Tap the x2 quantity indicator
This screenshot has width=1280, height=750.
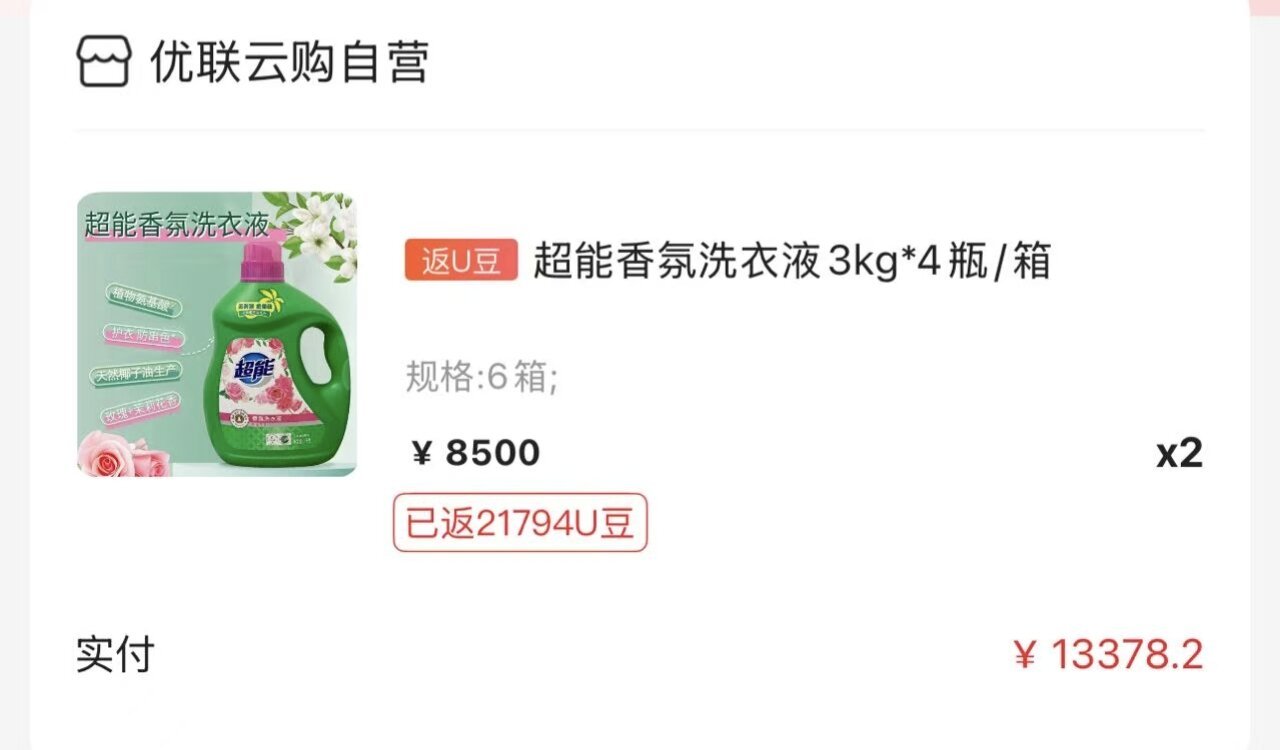1179,453
